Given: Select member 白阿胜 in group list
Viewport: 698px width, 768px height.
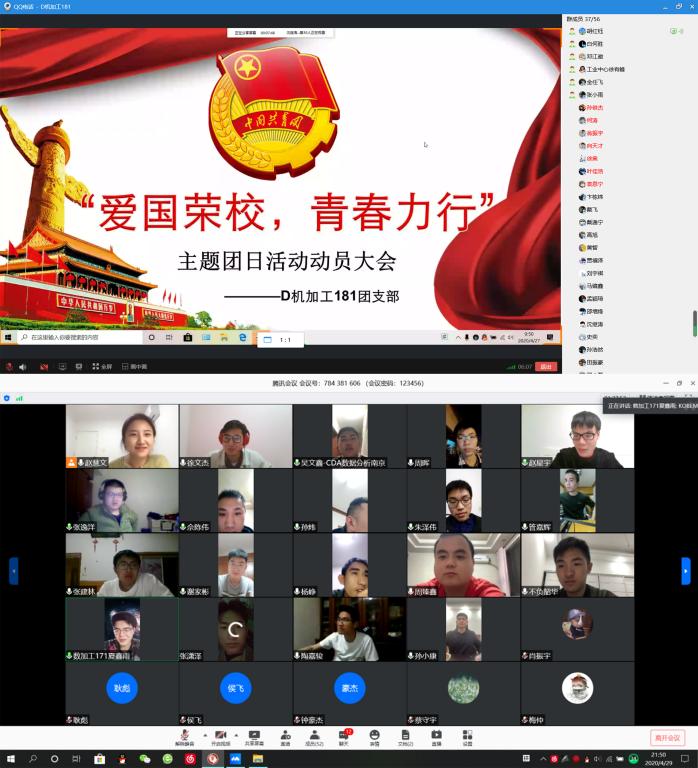Looking at the screenshot, I should tap(594, 44).
